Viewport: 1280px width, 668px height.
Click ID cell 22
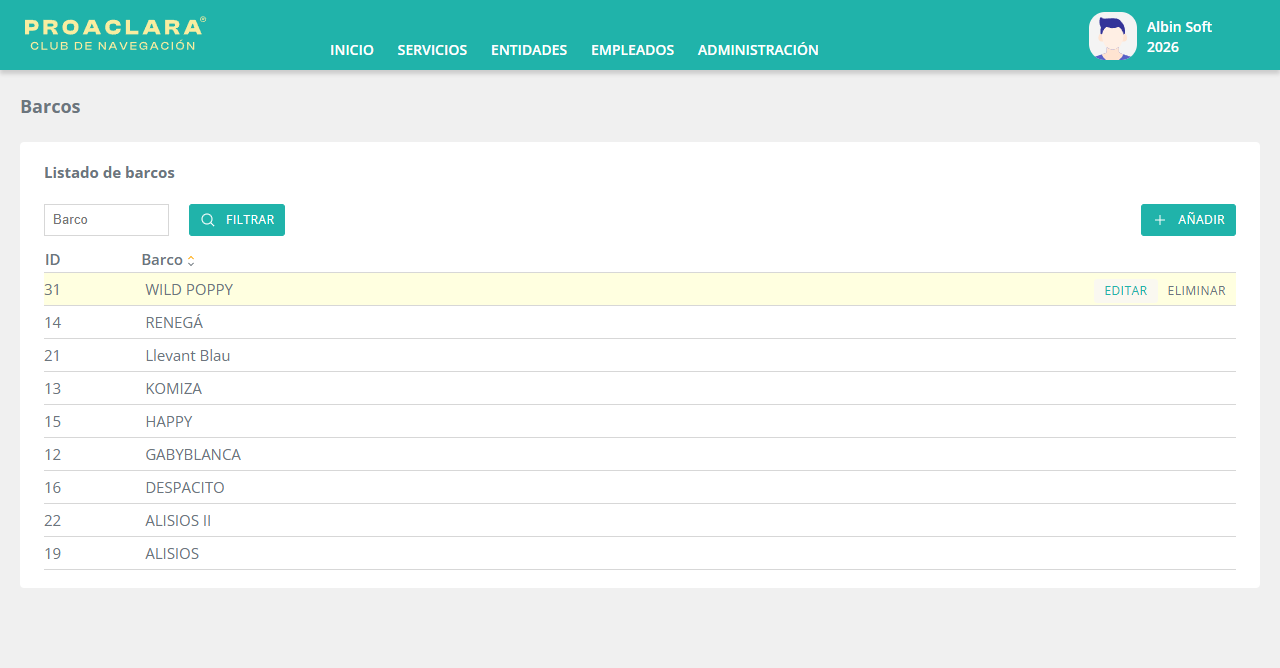(x=53, y=521)
